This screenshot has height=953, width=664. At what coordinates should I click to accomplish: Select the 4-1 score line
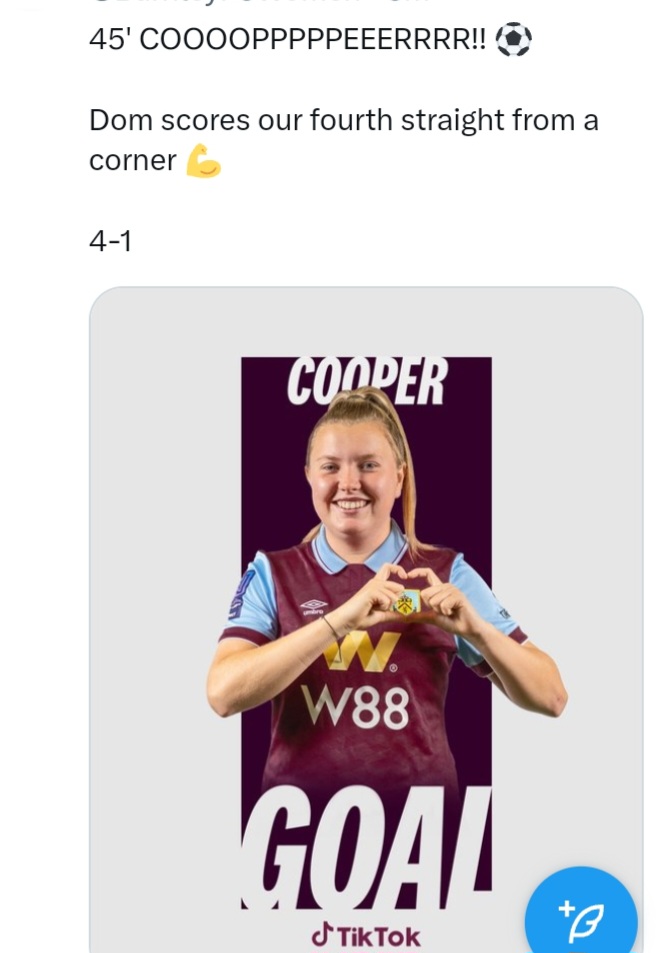click(x=110, y=241)
